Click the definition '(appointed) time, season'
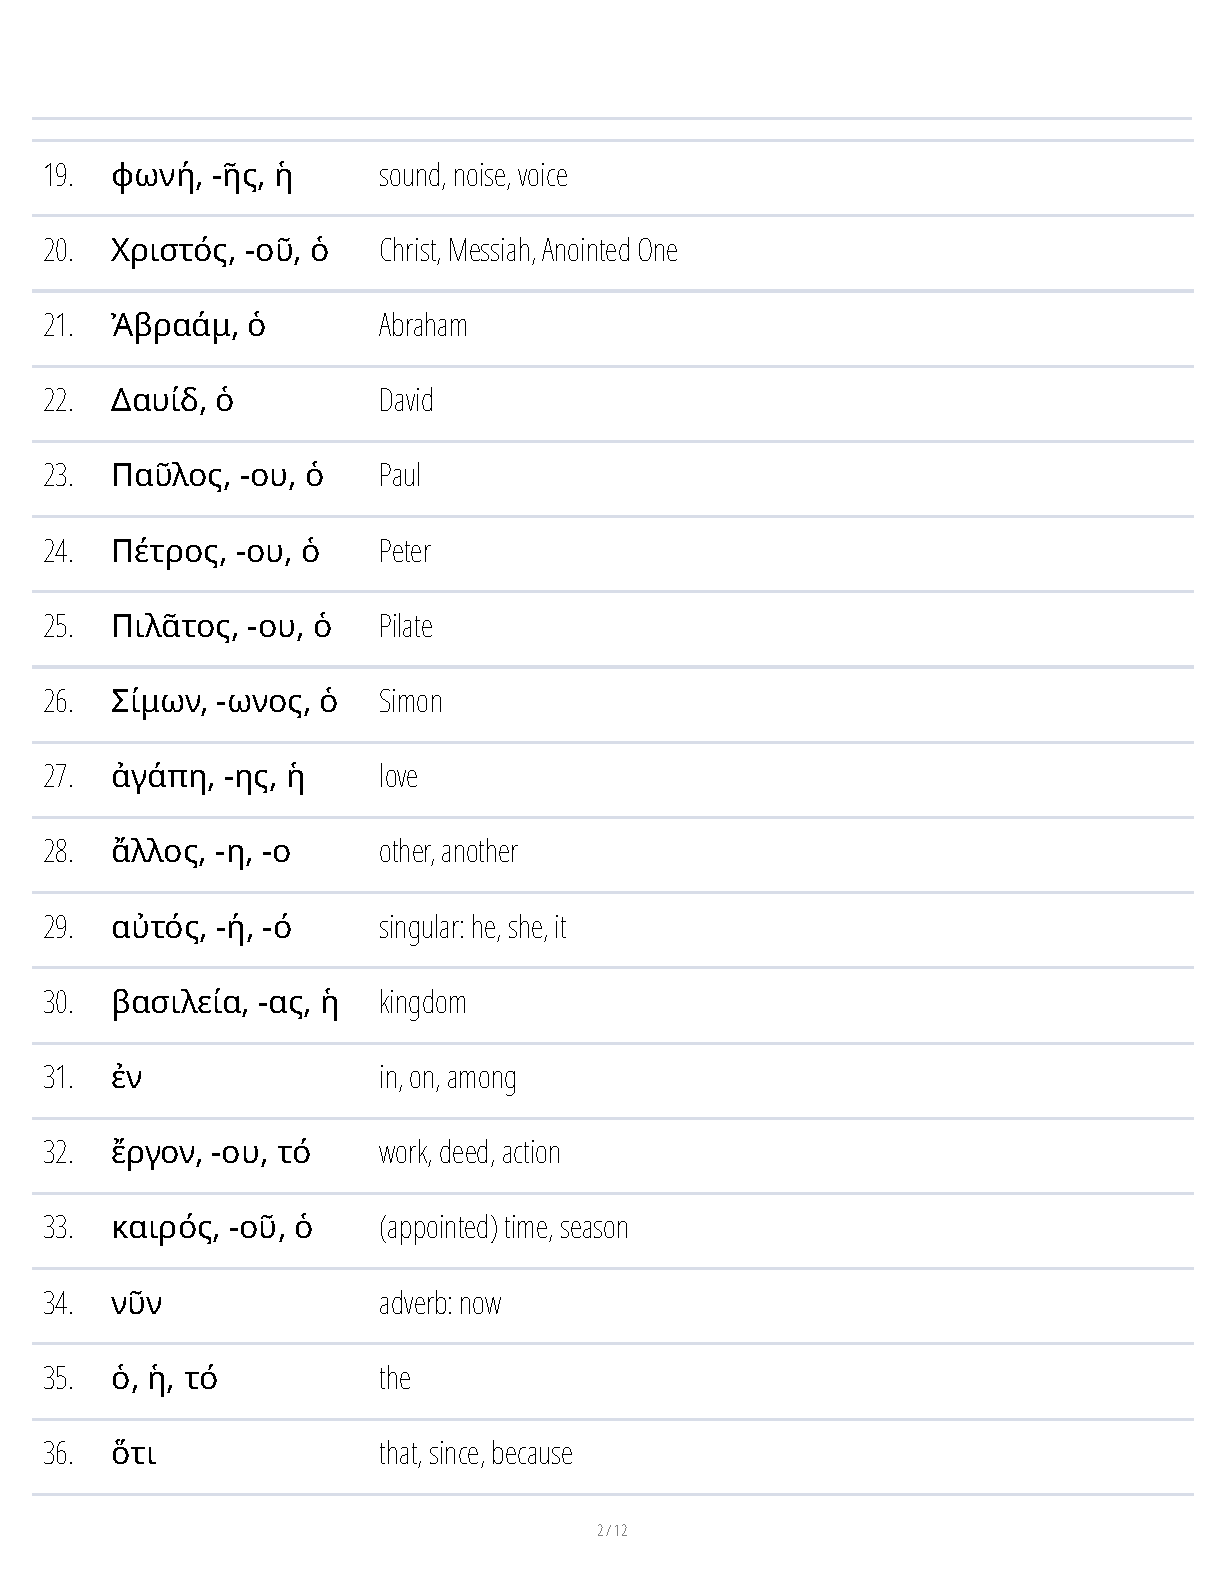The image size is (1224, 1584). tap(504, 1228)
